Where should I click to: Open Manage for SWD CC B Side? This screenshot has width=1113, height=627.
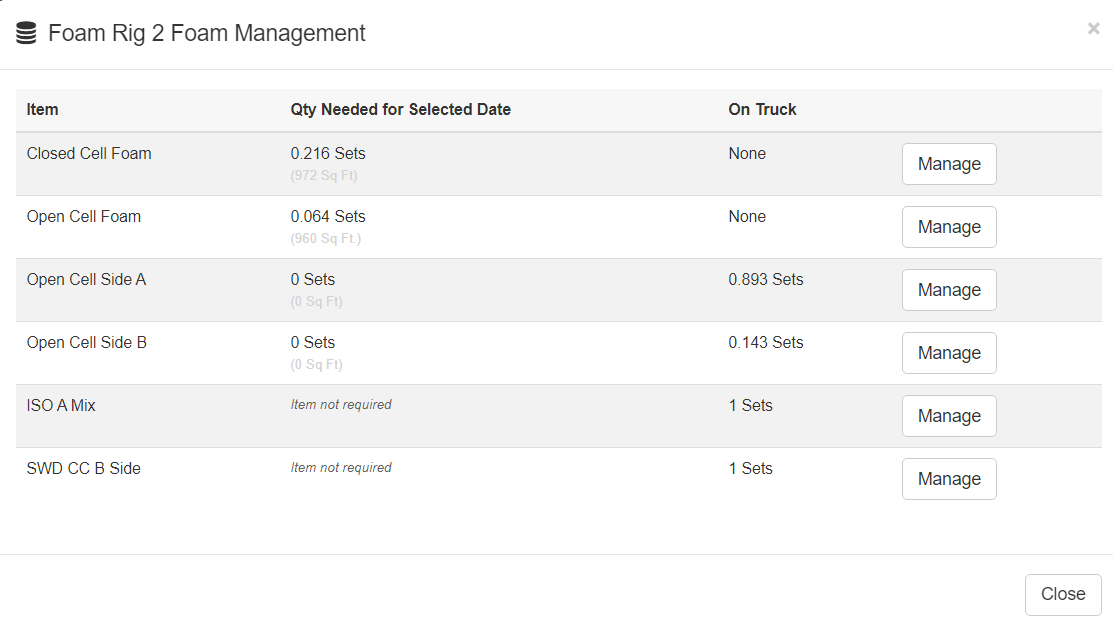(948, 479)
